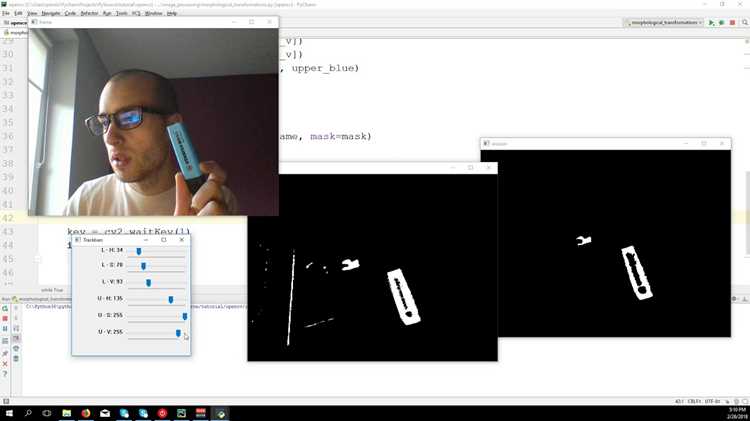Open the Code menu
750x421 pixels.
pyautogui.click(x=70, y=13)
